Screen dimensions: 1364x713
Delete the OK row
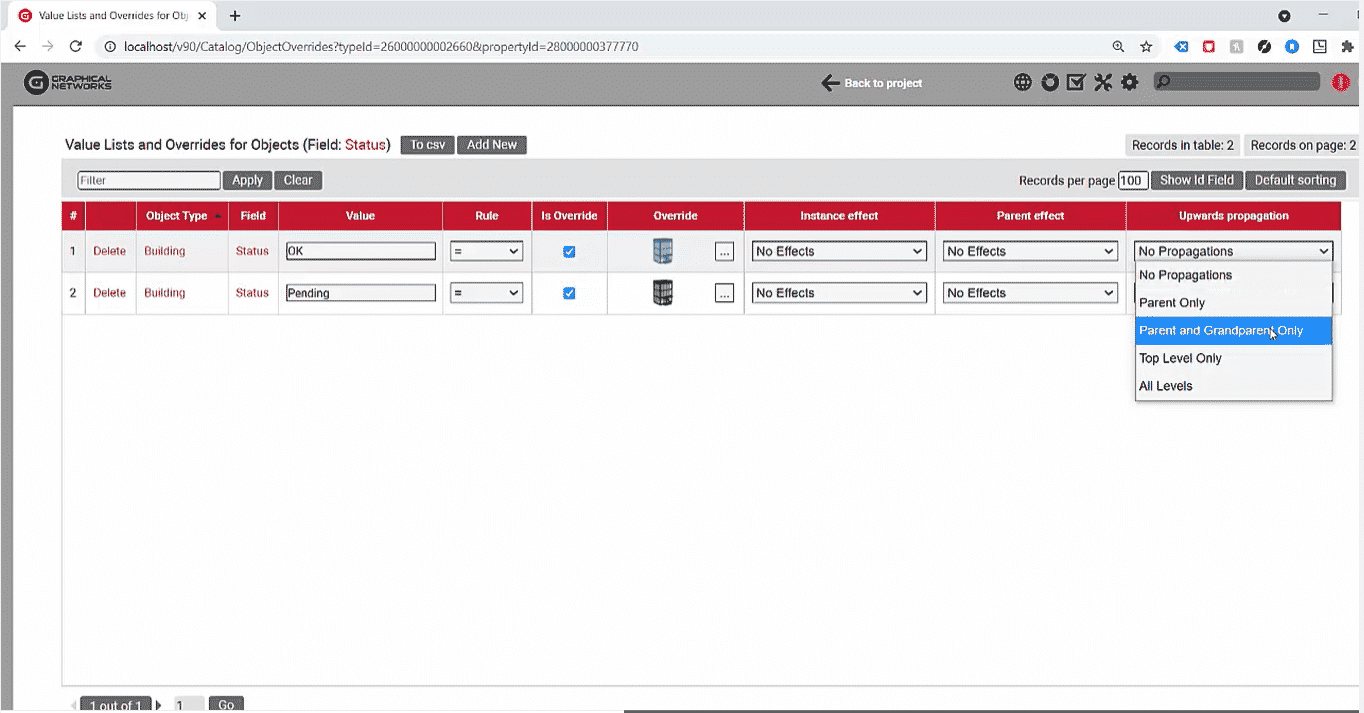click(110, 251)
